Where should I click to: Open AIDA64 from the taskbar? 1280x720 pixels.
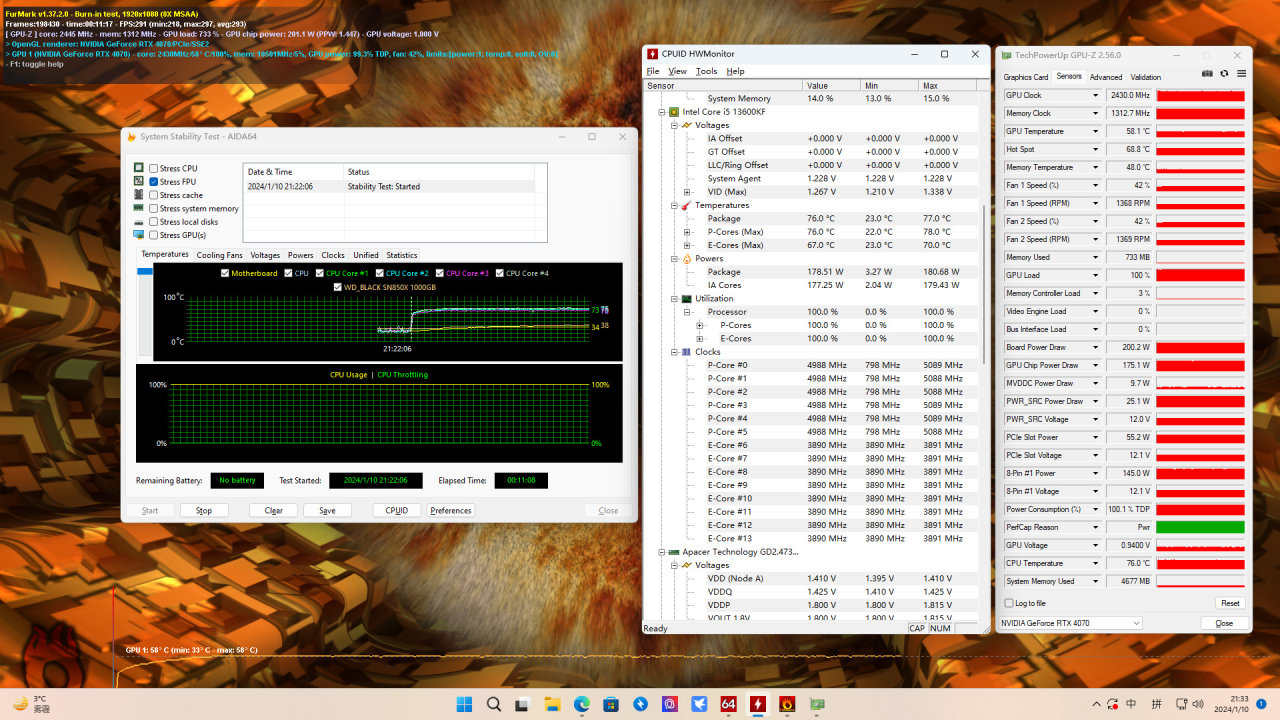(x=728, y=704)
